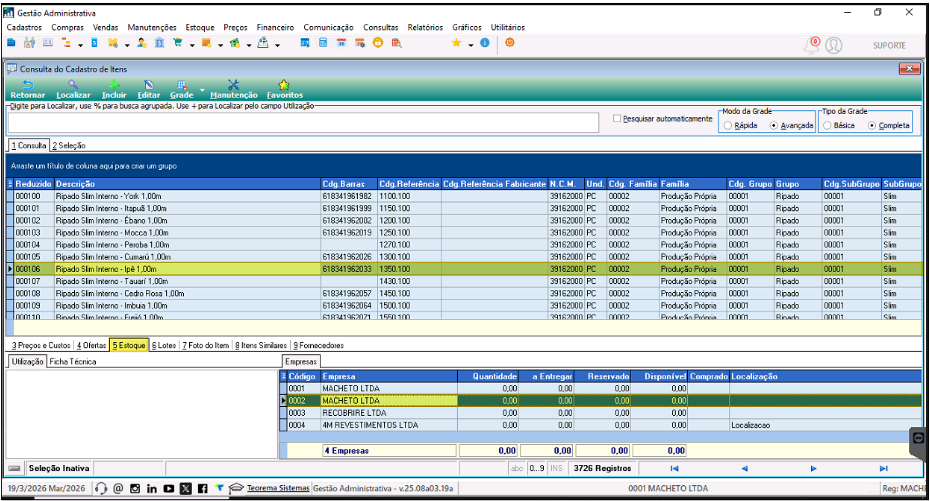Select Rápida grade mode radio
Screen dimensions: 930x501
coord(728,126)
